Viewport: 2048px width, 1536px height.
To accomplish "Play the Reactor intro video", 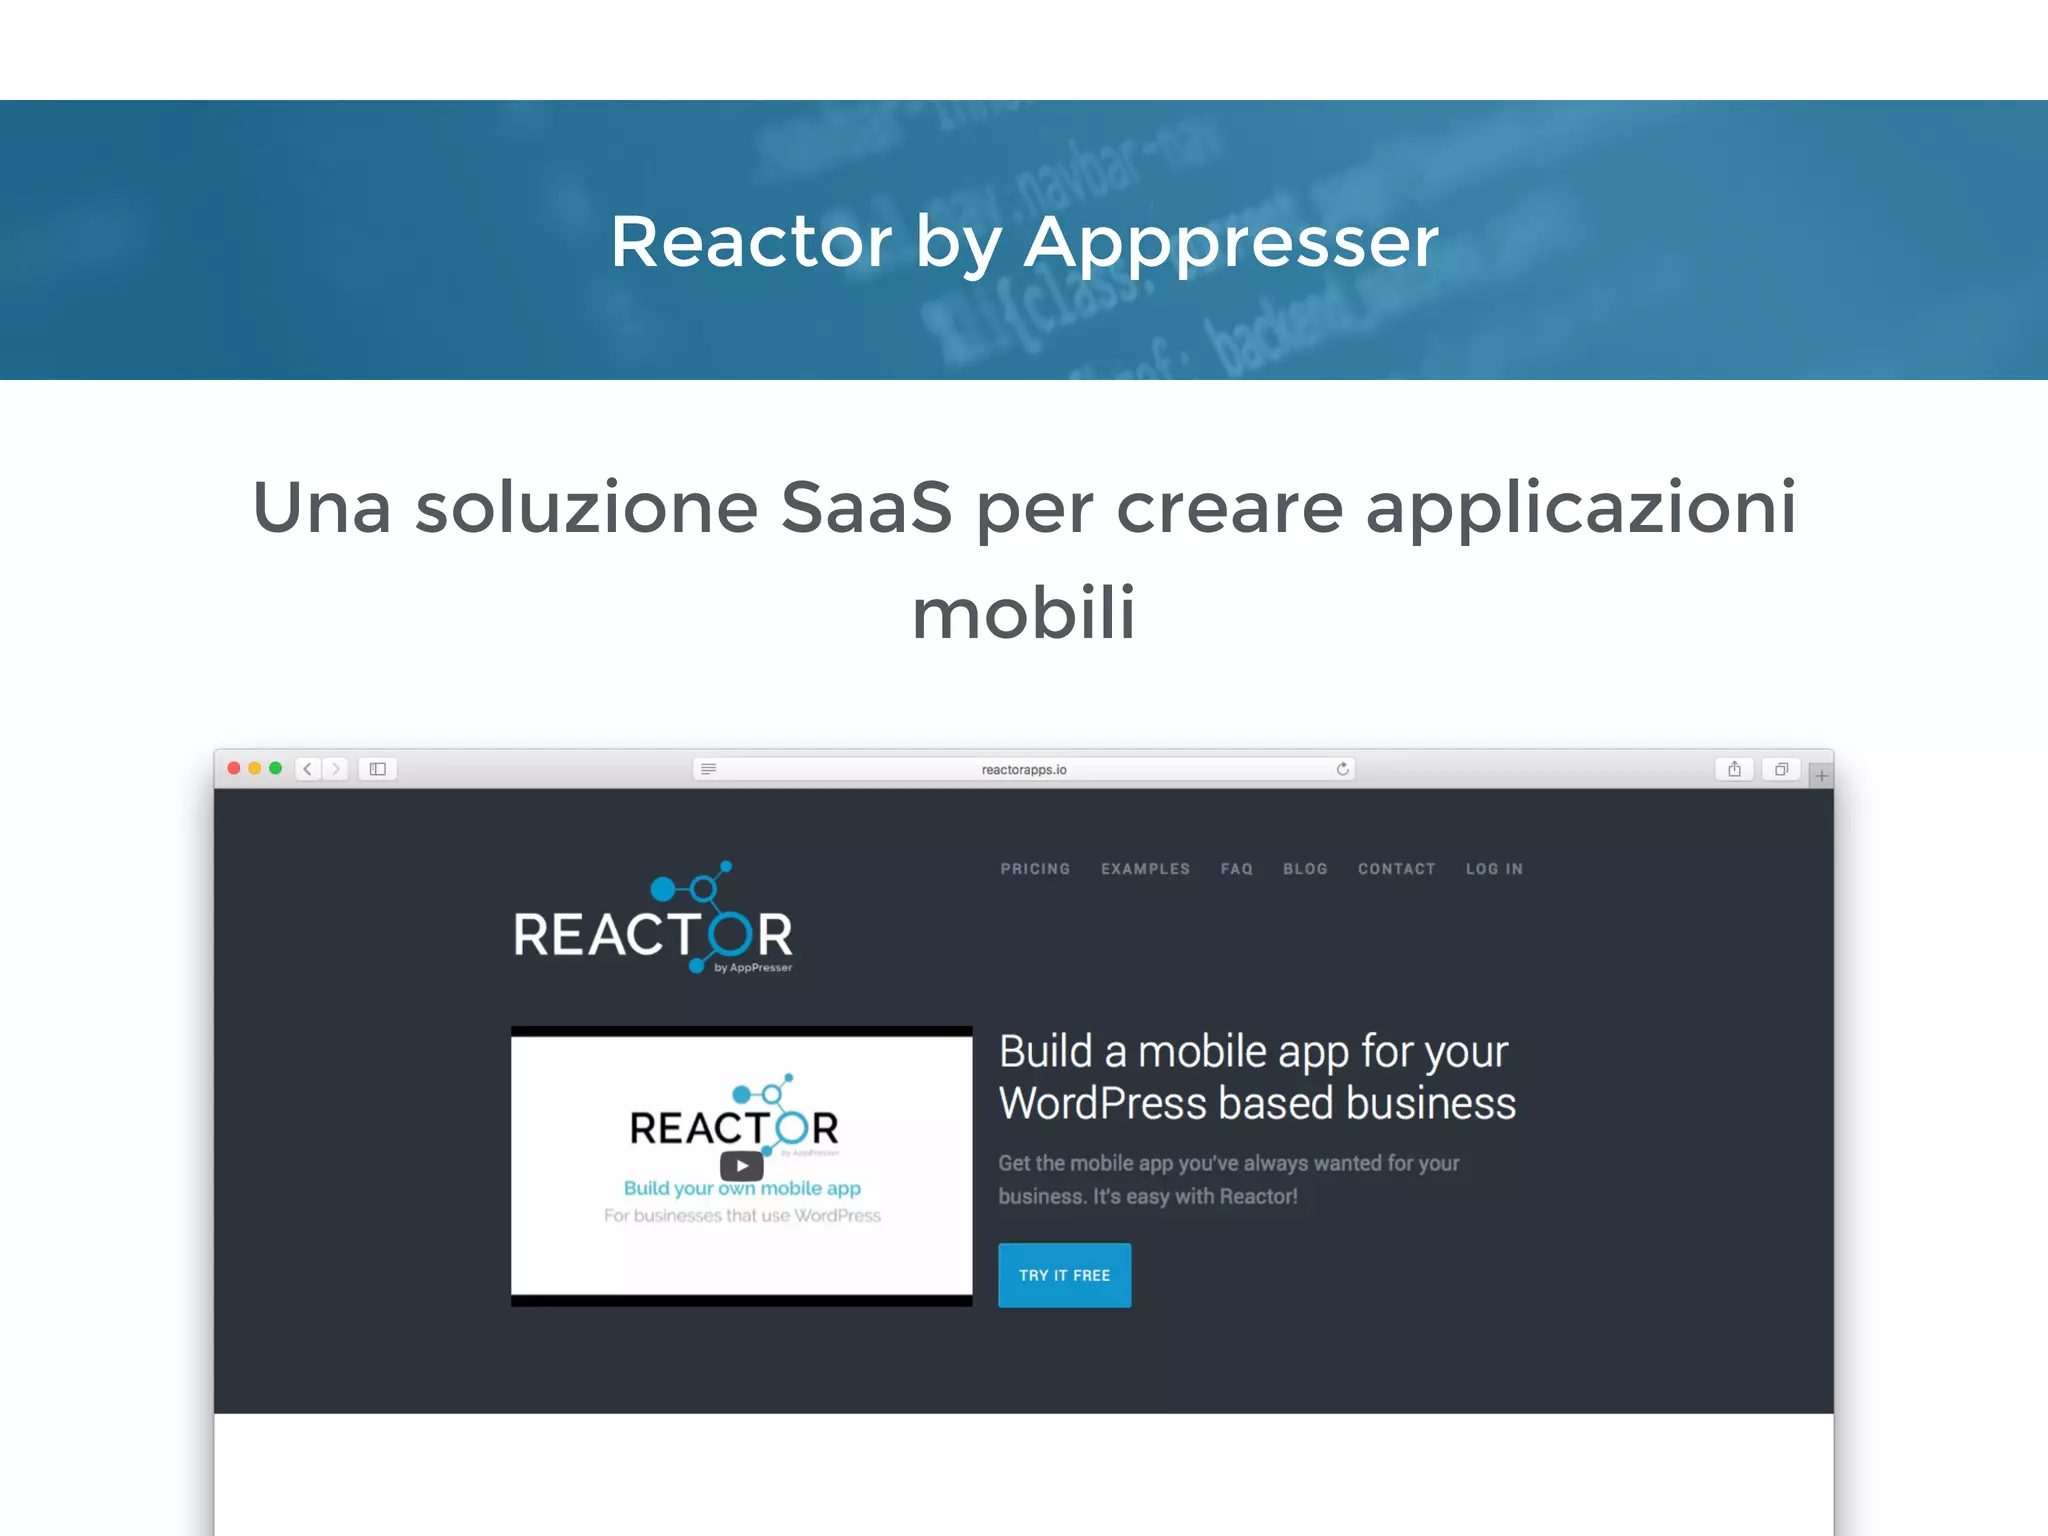I will coord(742,1166).
